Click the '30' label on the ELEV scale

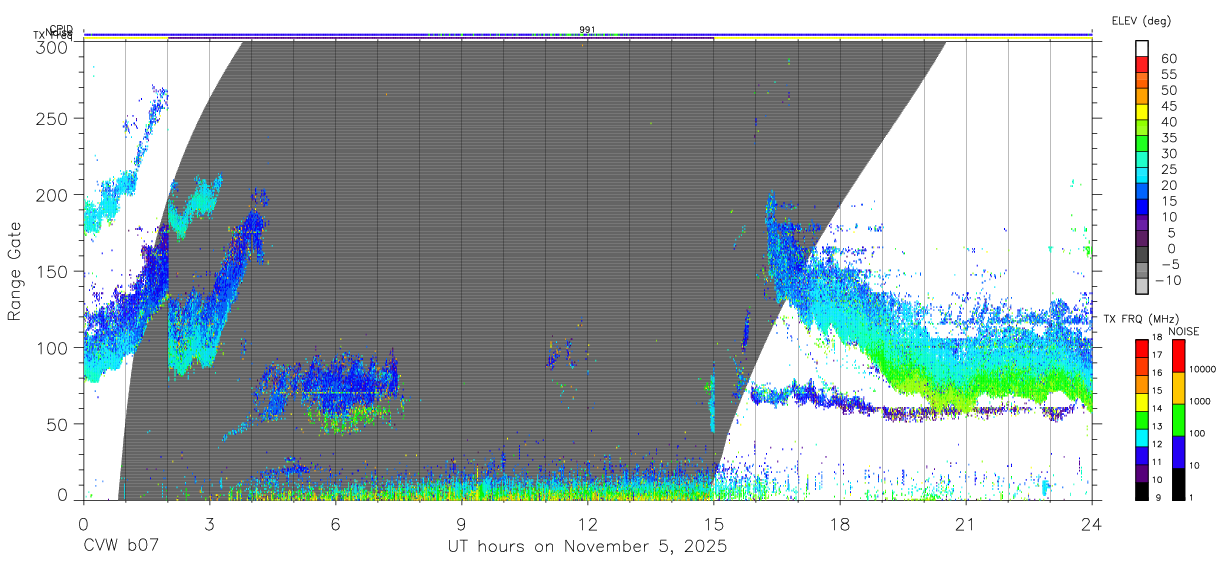(x=1167, y=154)
